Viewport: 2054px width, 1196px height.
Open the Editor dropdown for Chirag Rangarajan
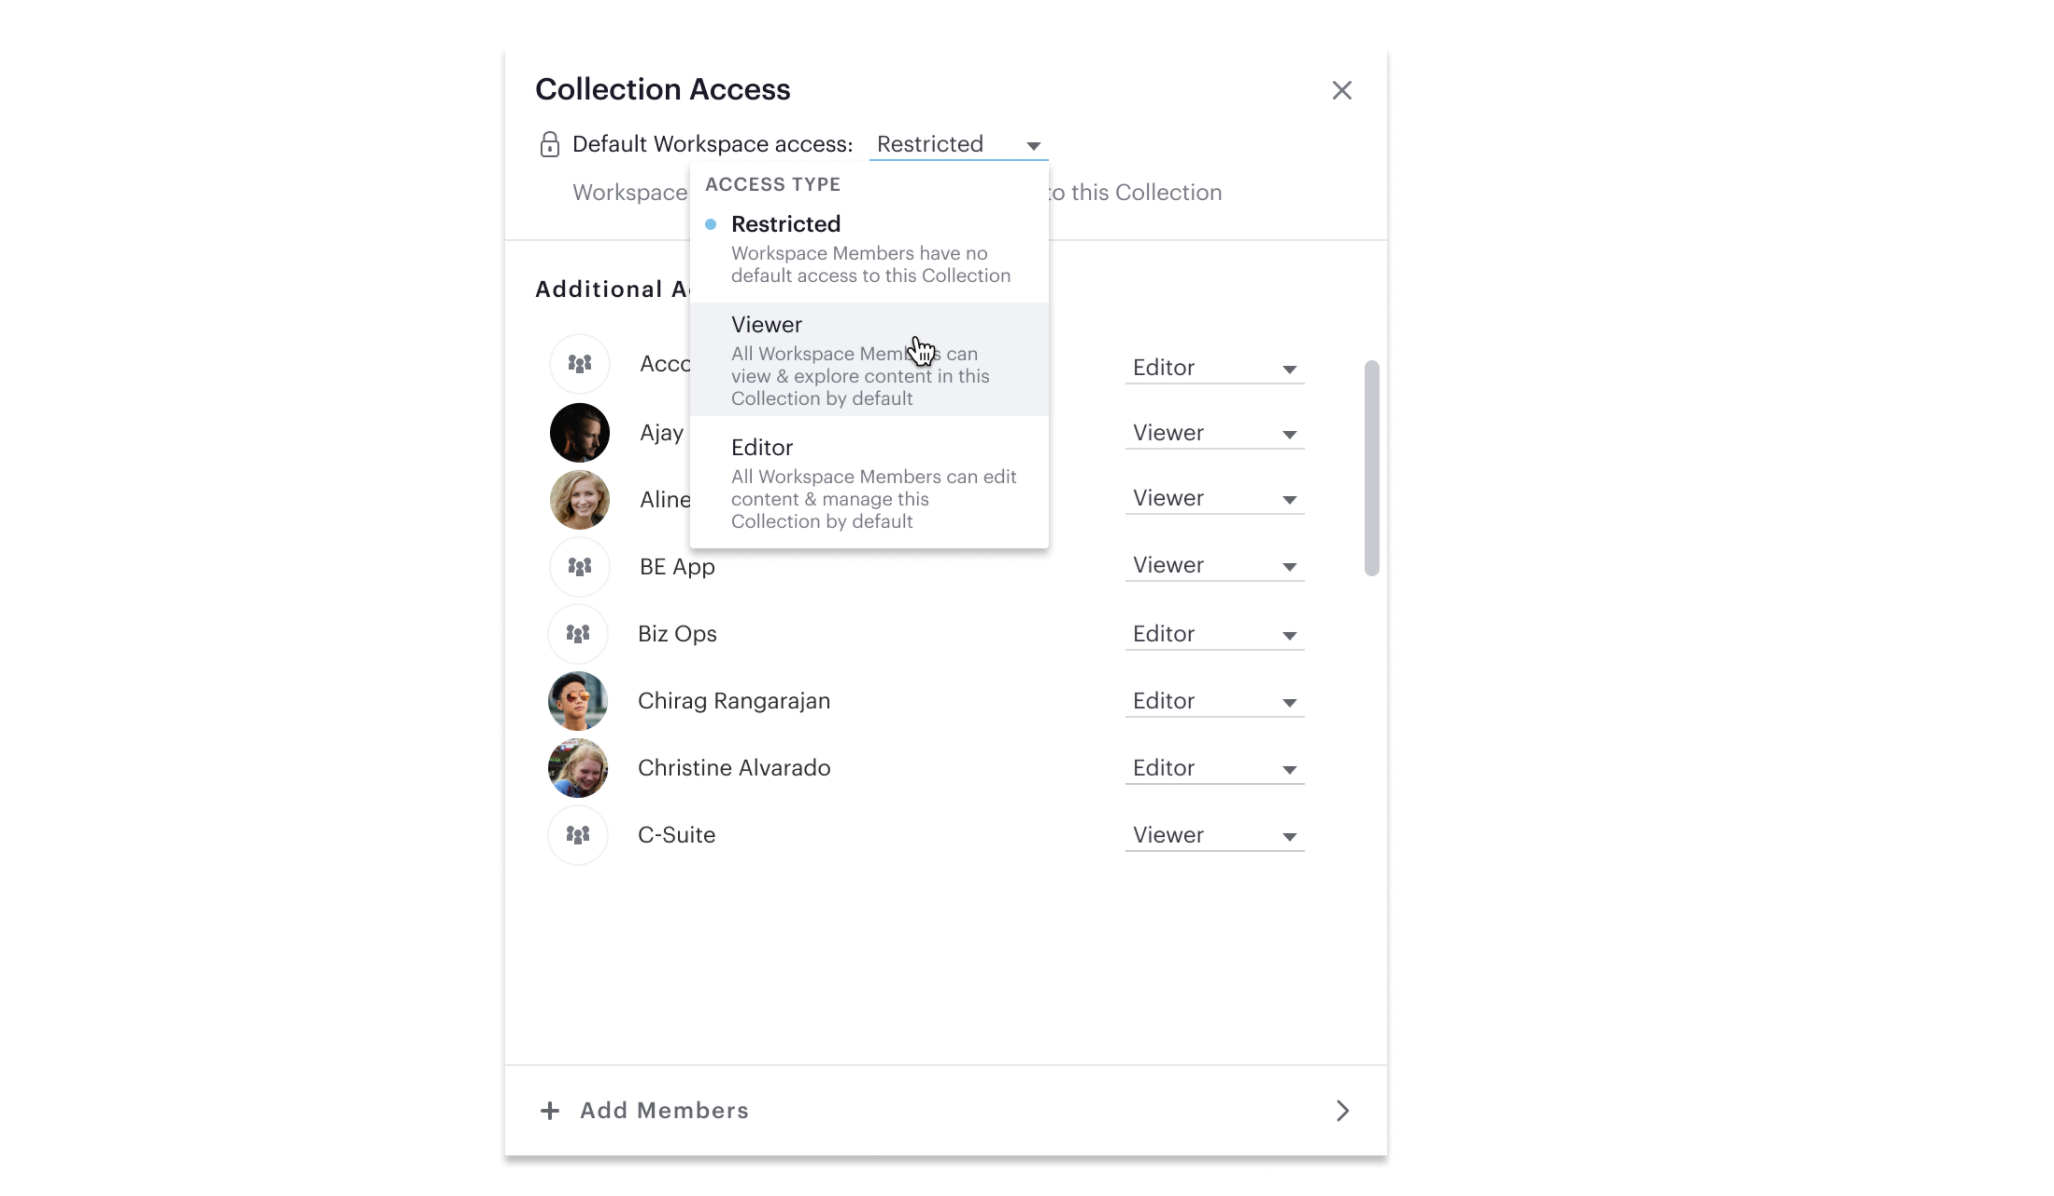click(x=1214, y=700)
